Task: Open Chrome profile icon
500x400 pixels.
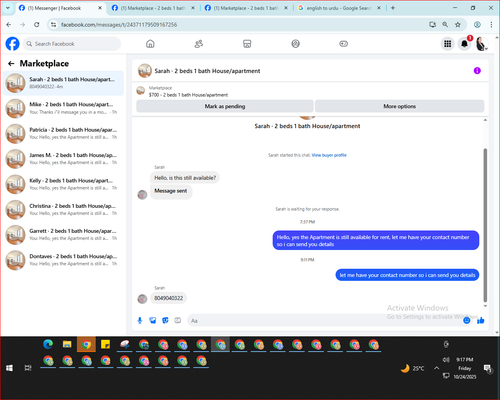Action: point(477,25)
